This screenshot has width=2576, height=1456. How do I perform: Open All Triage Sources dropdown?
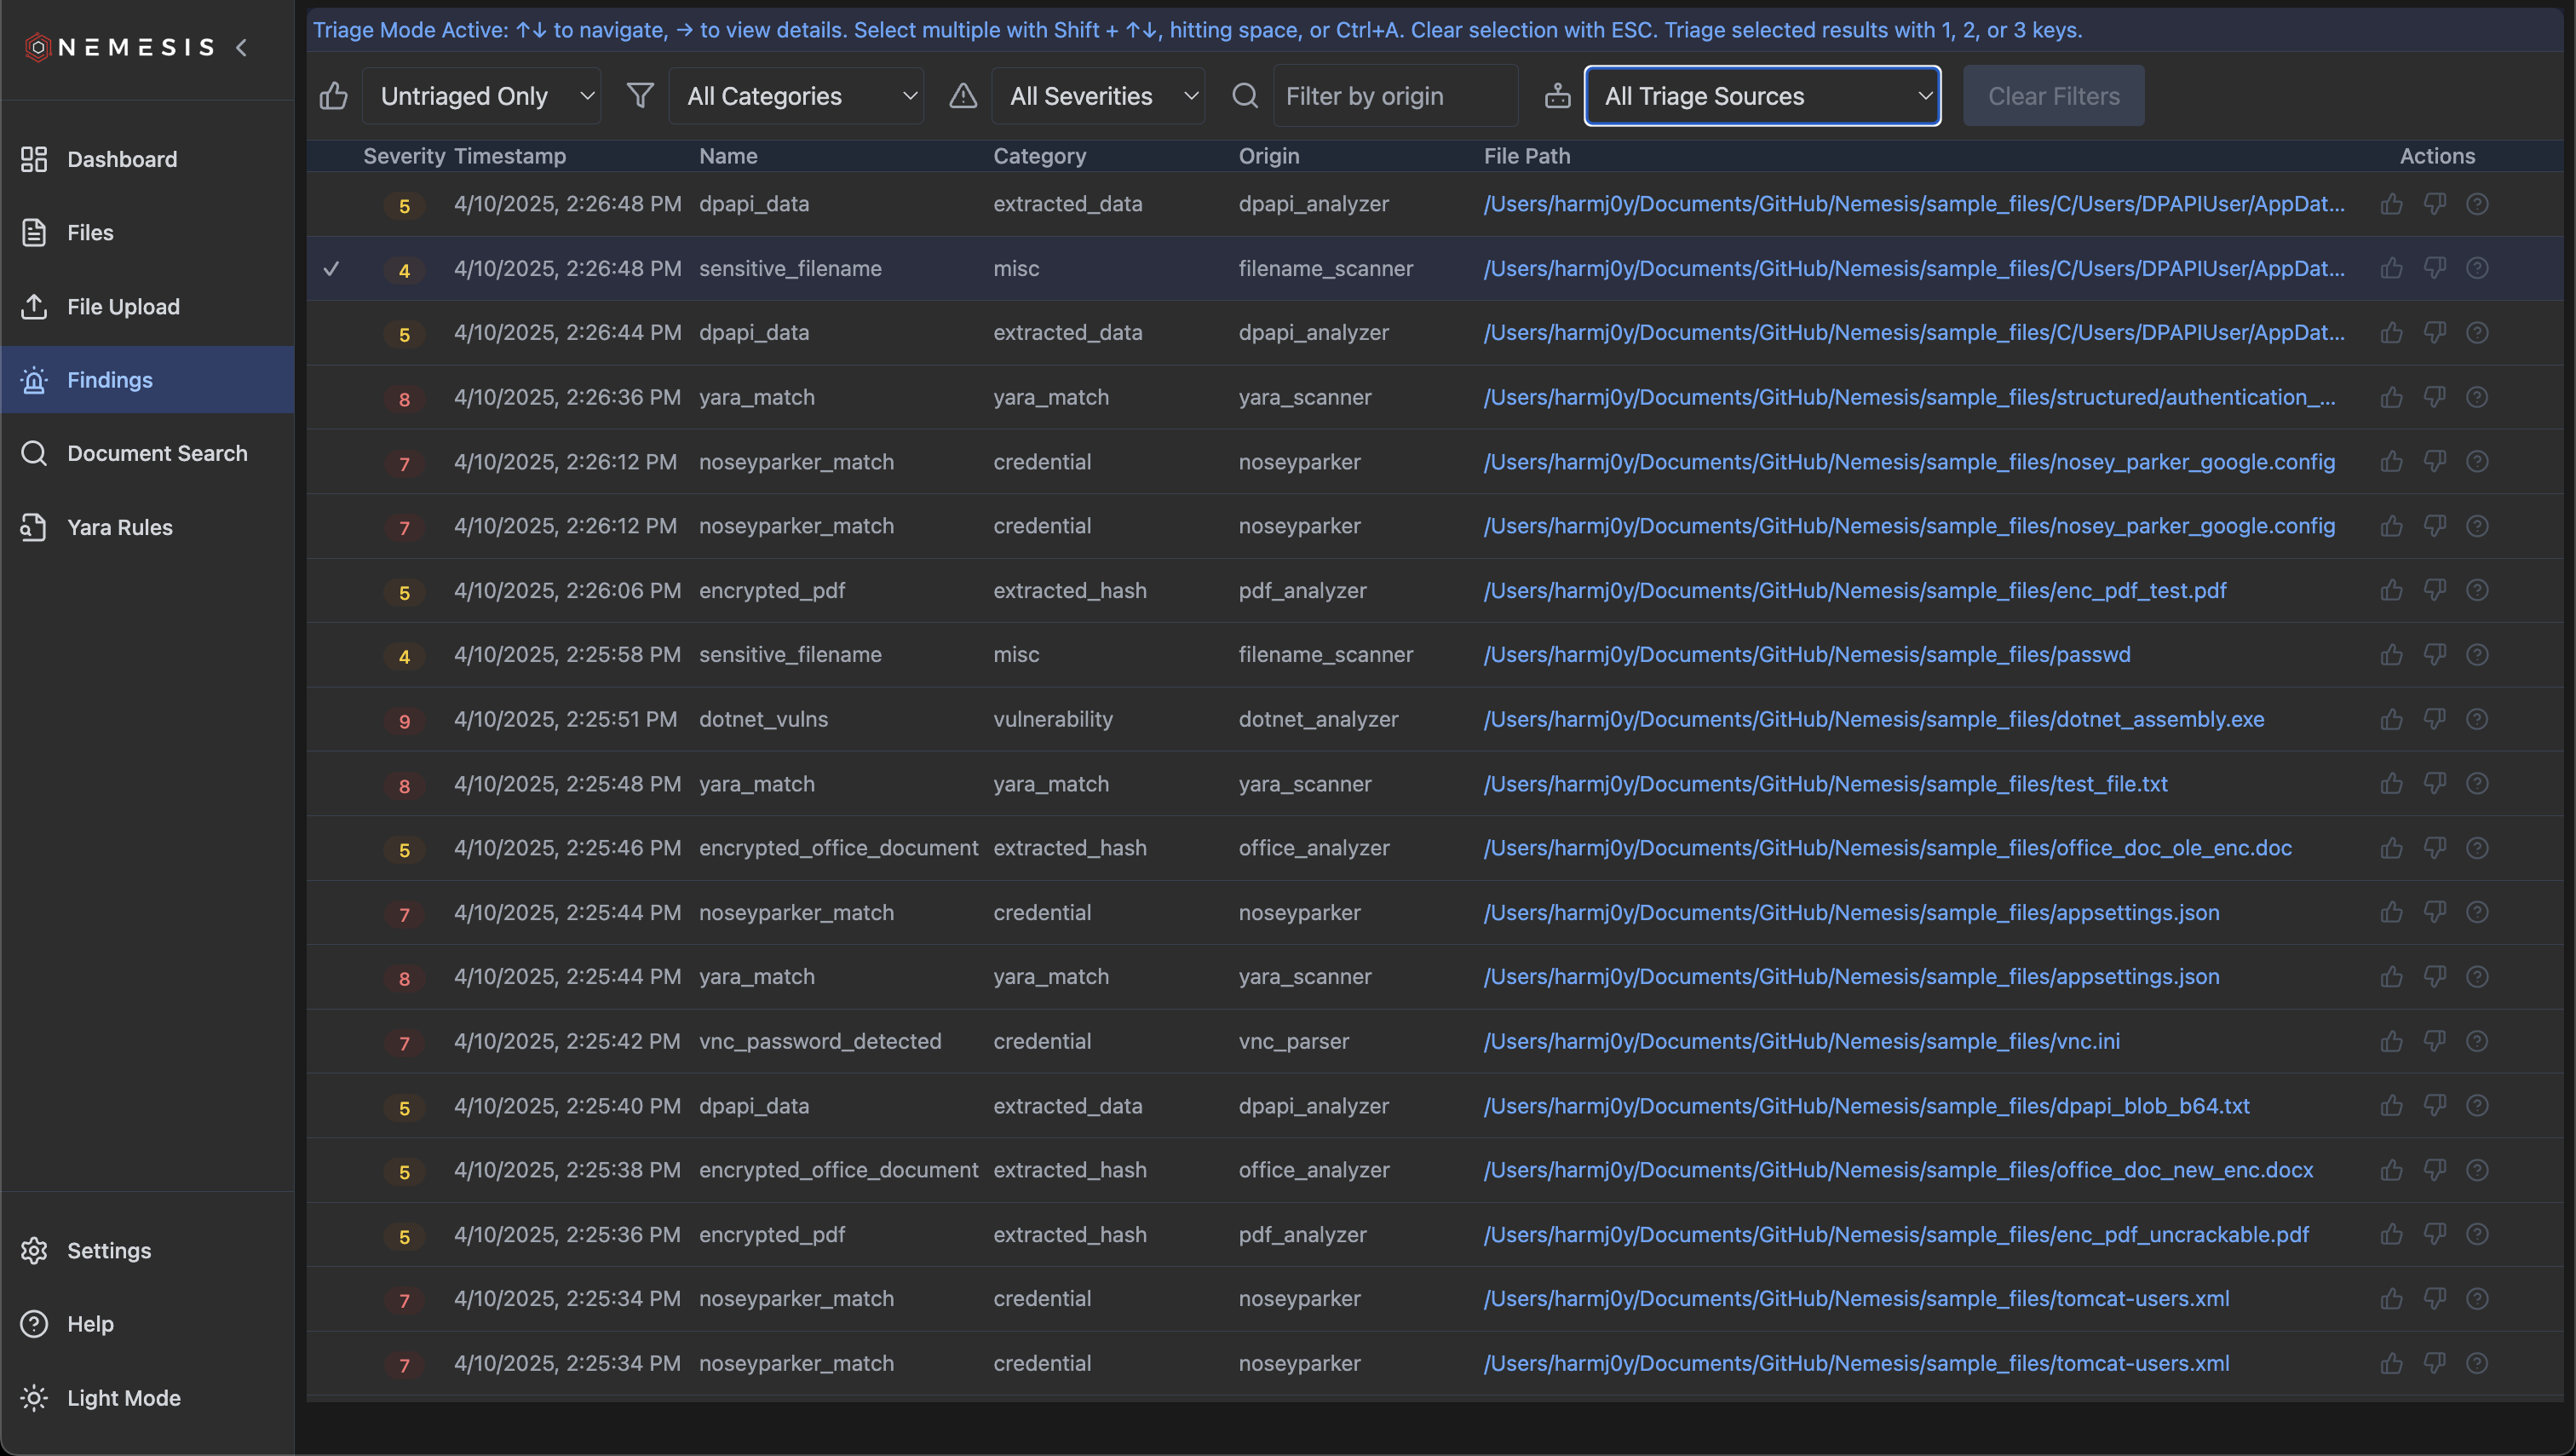coord(1762,96)
